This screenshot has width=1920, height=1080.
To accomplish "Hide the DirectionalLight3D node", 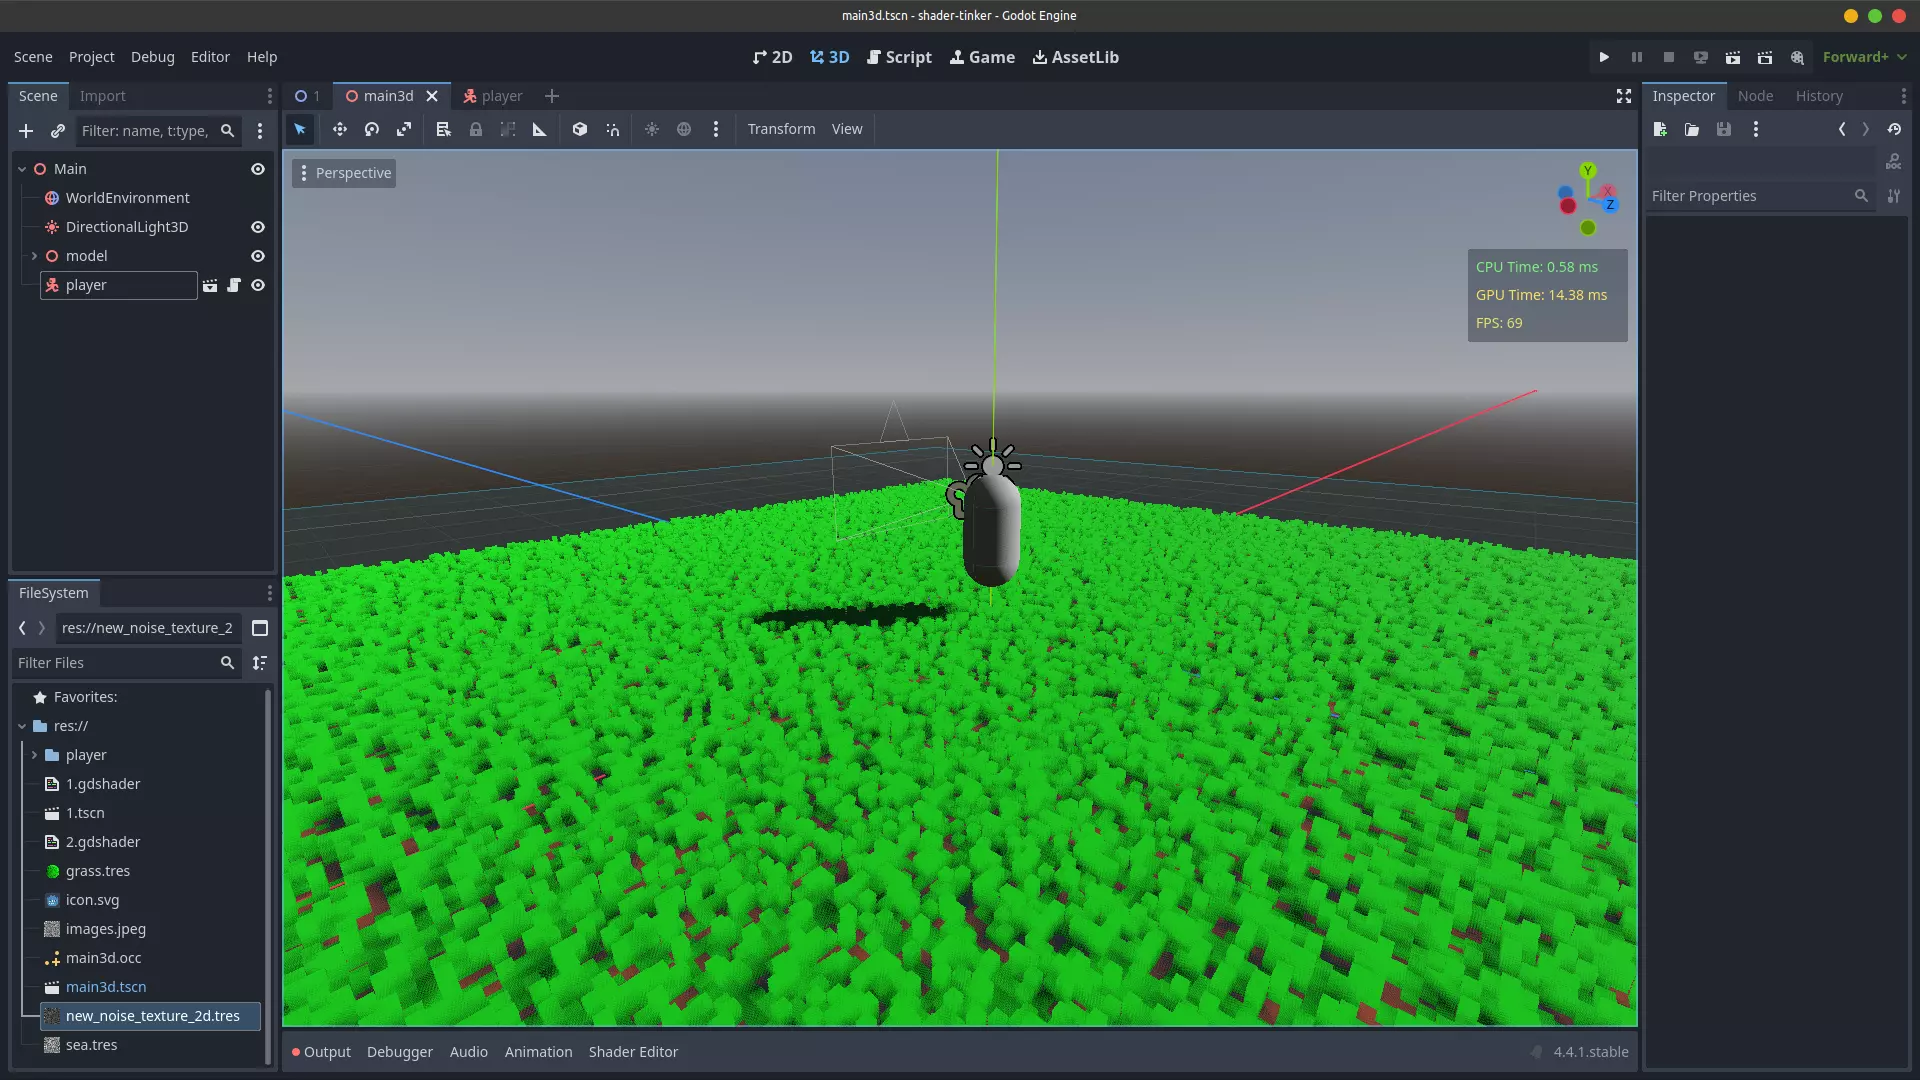I will click(x=258, y=227).
